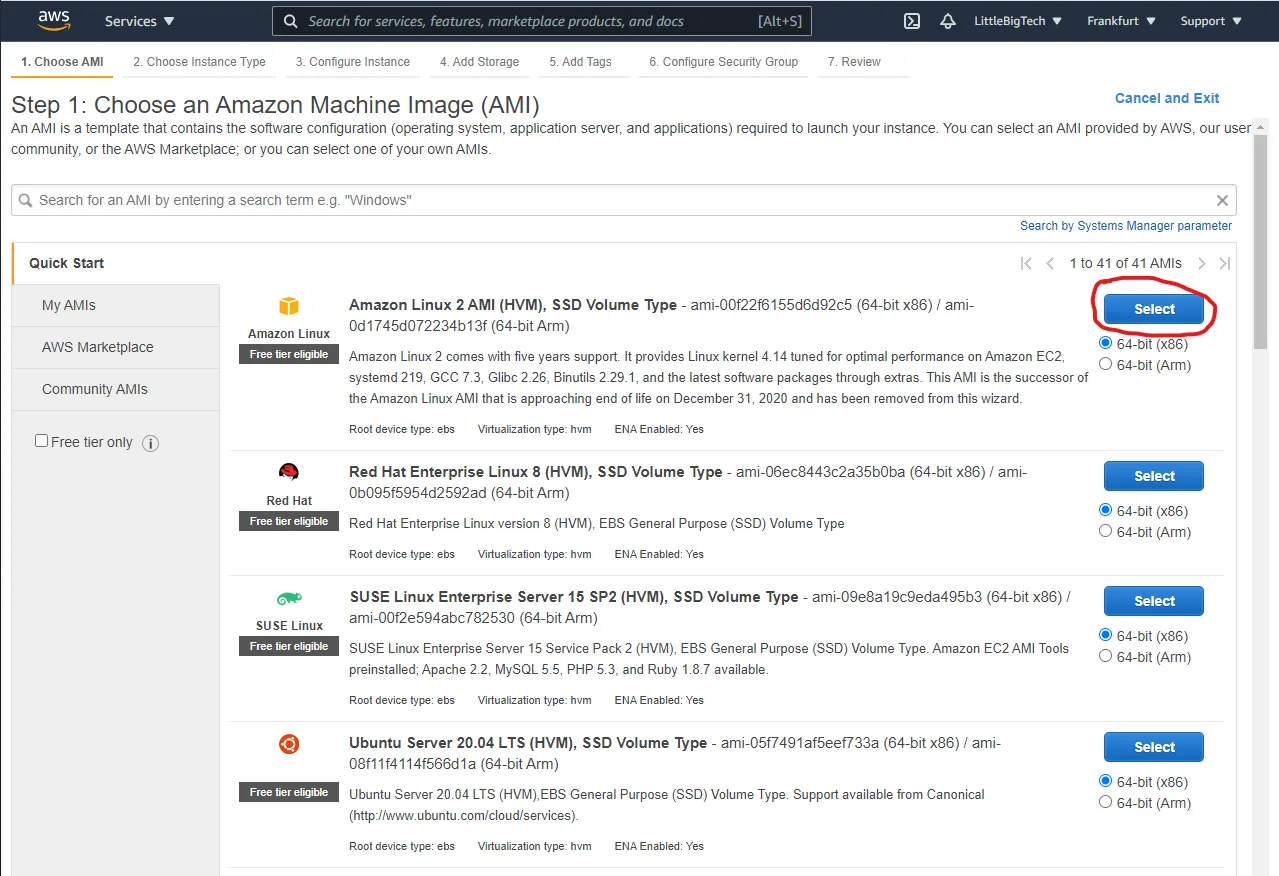This screenshot has height=876, width=1279.
Task: Choose 64-bit (Arm) for Ubuntu Server 20.04
Action: point(1105,802)
